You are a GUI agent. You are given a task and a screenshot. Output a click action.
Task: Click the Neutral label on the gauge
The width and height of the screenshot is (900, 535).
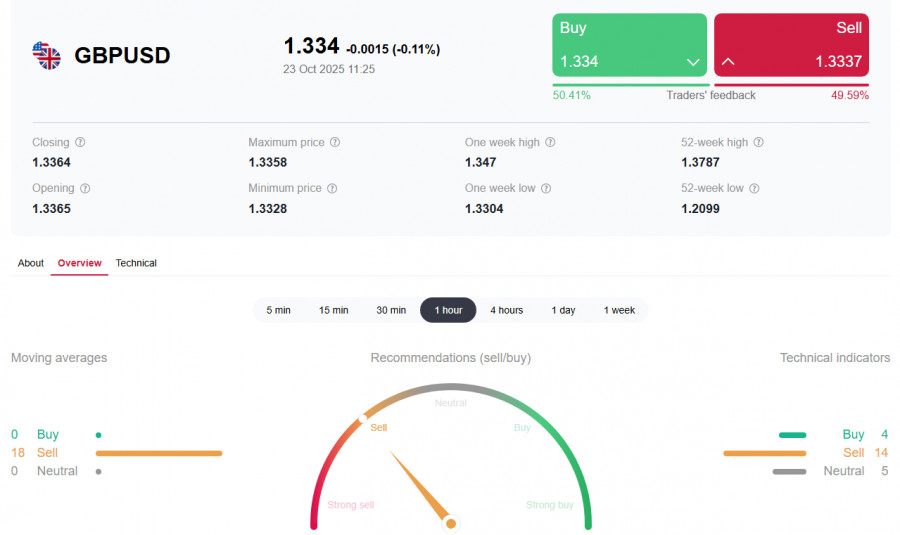coord(451,403)
